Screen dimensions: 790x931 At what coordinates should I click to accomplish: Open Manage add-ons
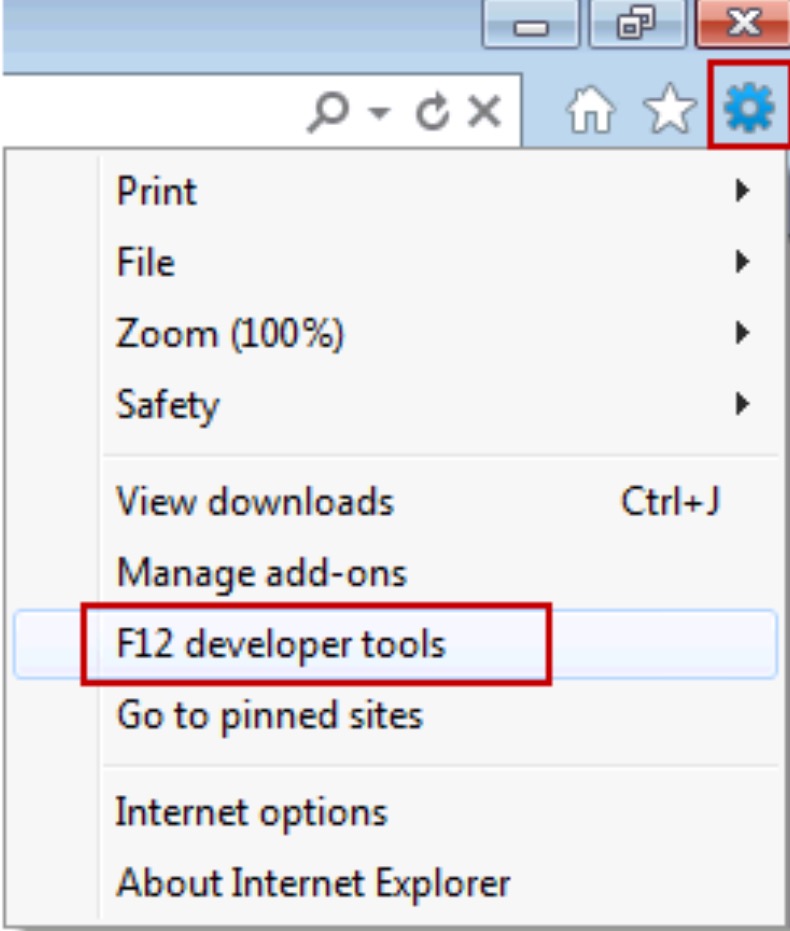tap(262, 573)
